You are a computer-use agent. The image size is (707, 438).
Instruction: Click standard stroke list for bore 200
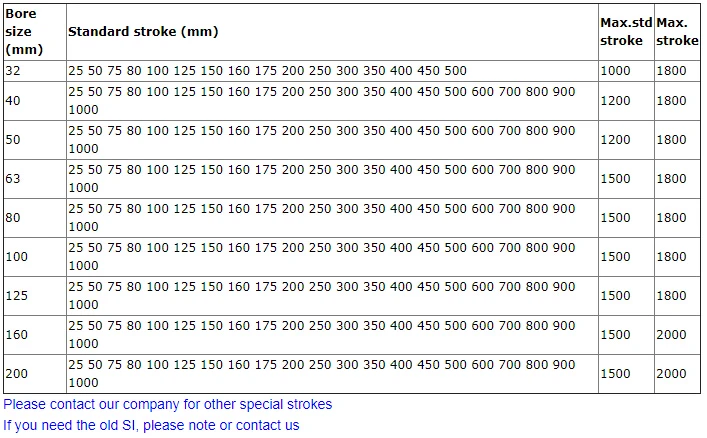click(332, 374)
